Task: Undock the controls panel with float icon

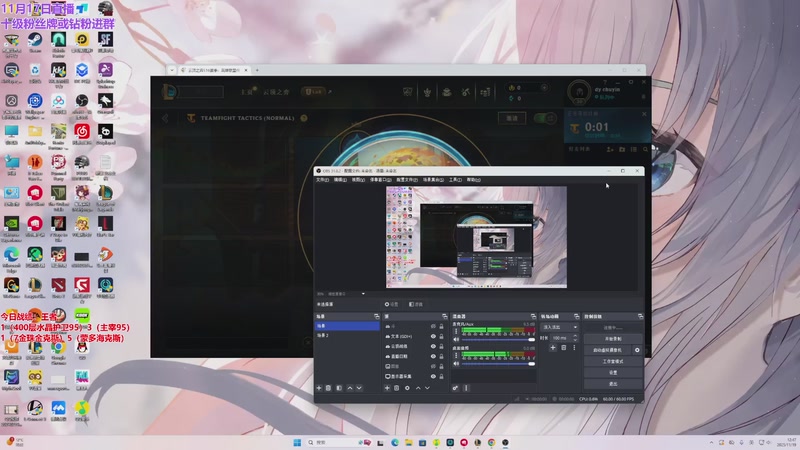Action: click(640, 316)
